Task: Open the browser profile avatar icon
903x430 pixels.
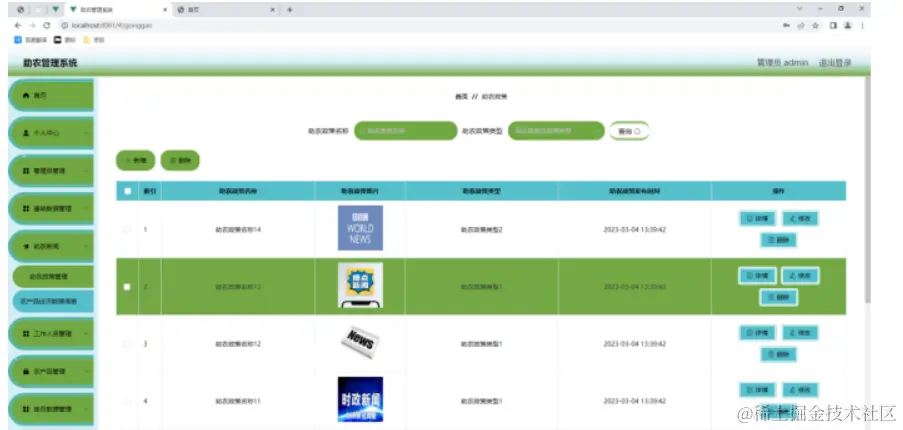Action: coord(848,26)
